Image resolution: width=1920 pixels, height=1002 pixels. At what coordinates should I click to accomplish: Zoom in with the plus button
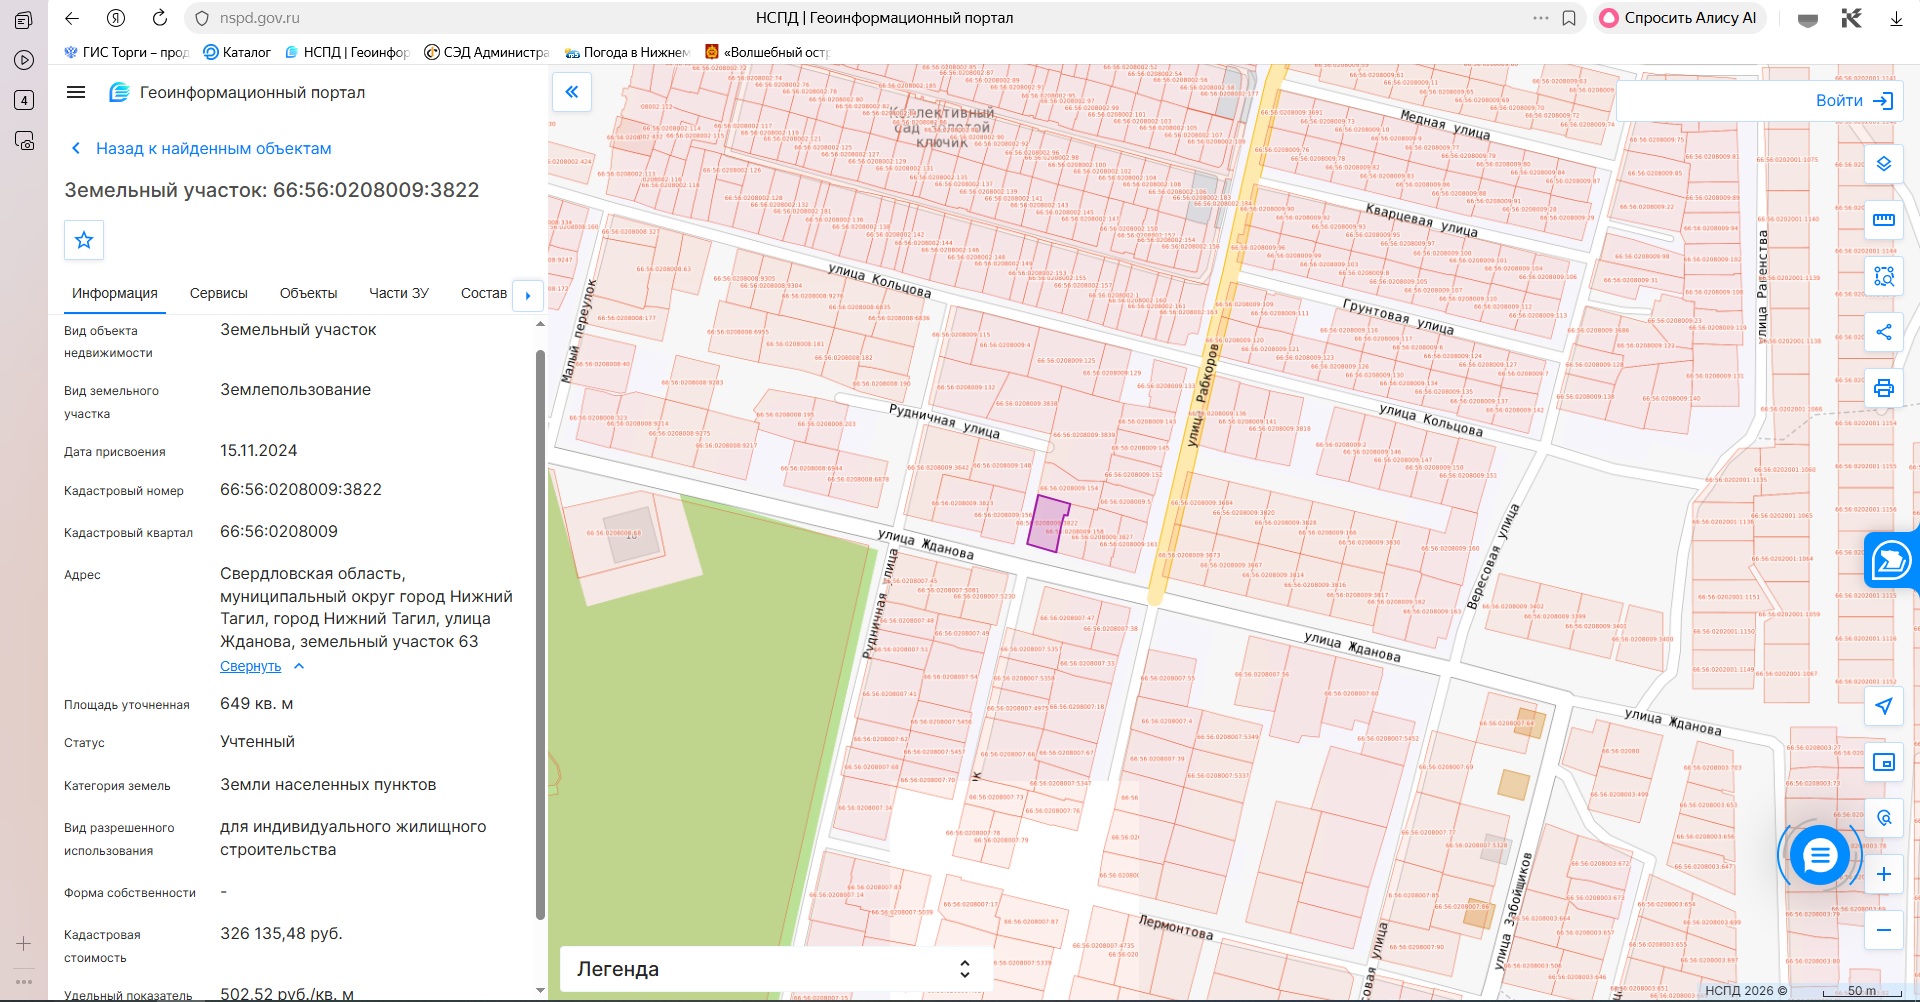[1883, 874]
